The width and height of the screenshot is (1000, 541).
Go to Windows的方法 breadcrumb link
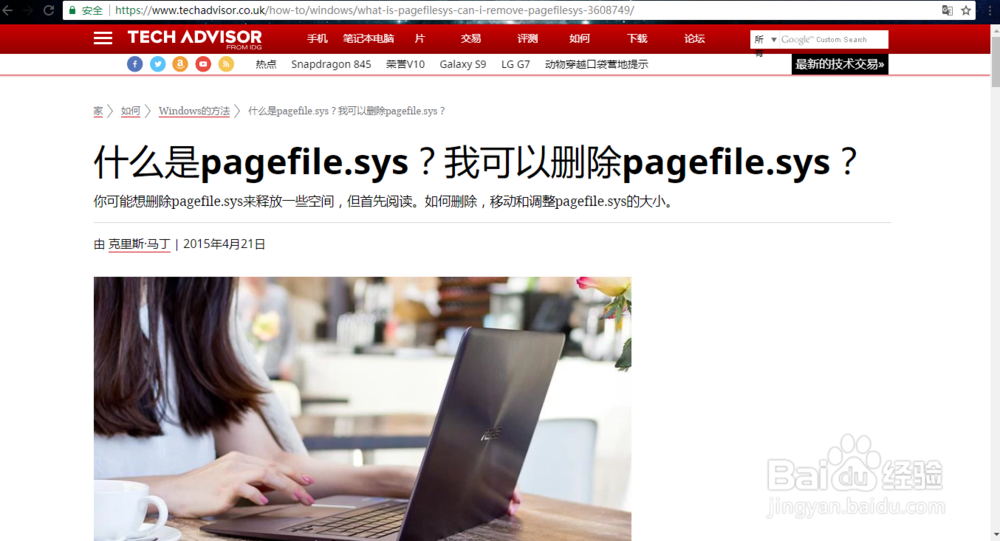(x=194, y=111)
